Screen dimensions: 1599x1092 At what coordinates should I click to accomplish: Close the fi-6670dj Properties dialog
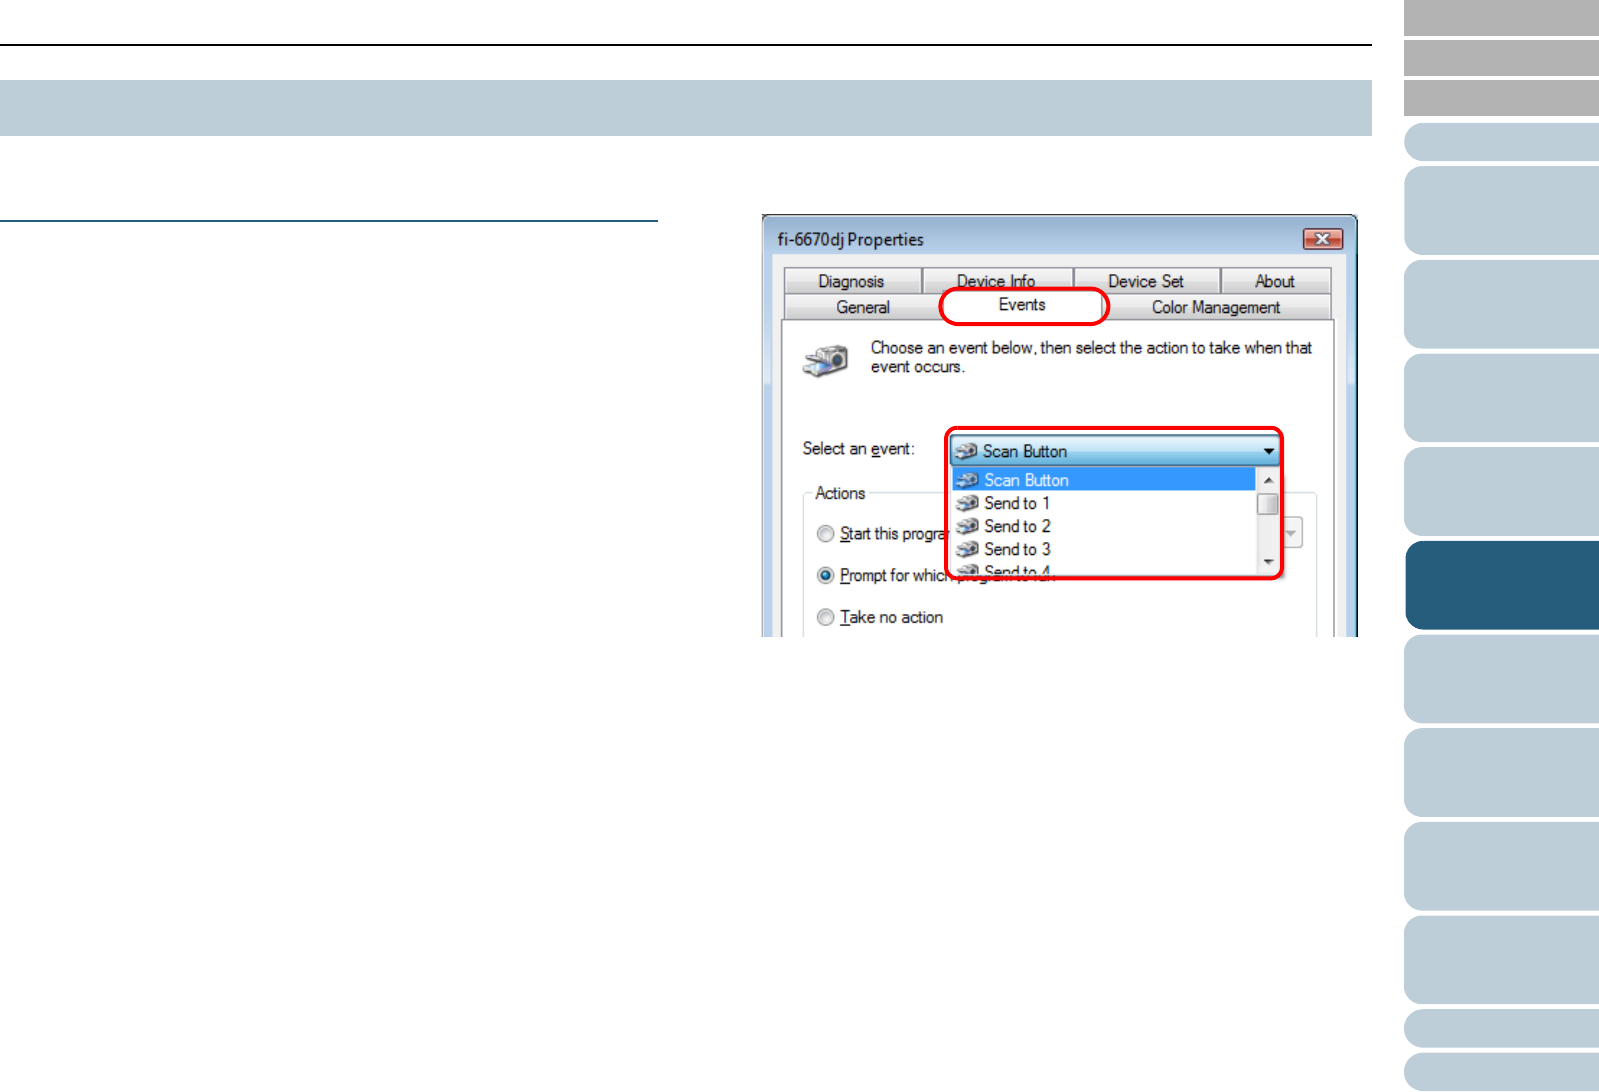tap(1322, 239)
